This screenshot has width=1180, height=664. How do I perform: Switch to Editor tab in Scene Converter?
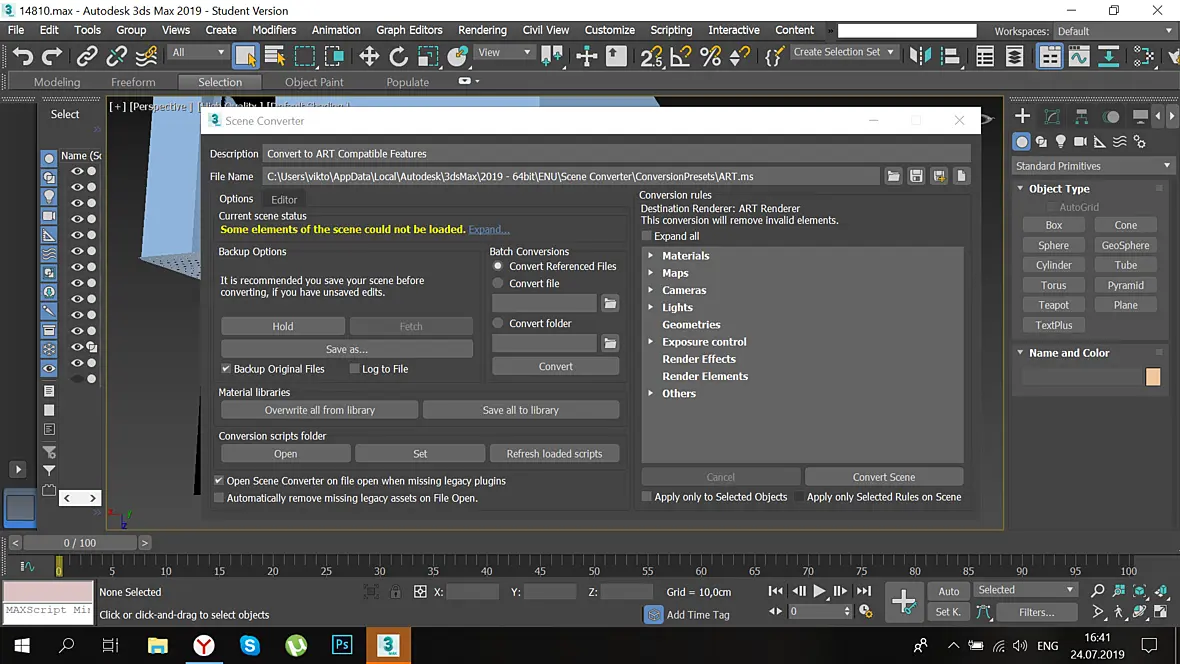pos(284,200)
